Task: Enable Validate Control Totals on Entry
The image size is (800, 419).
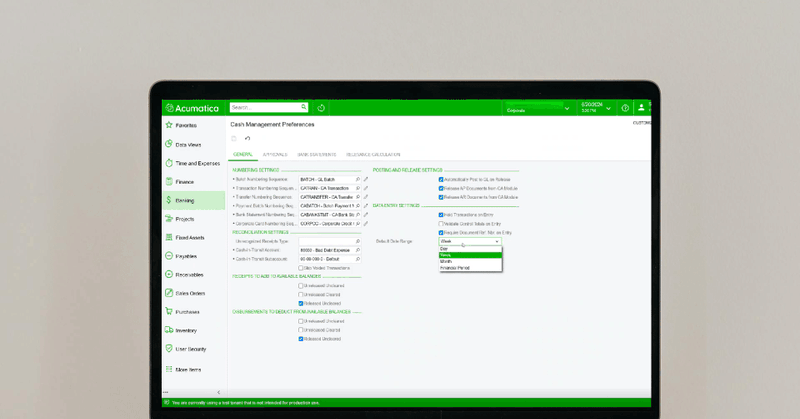Action: point(441,224)
